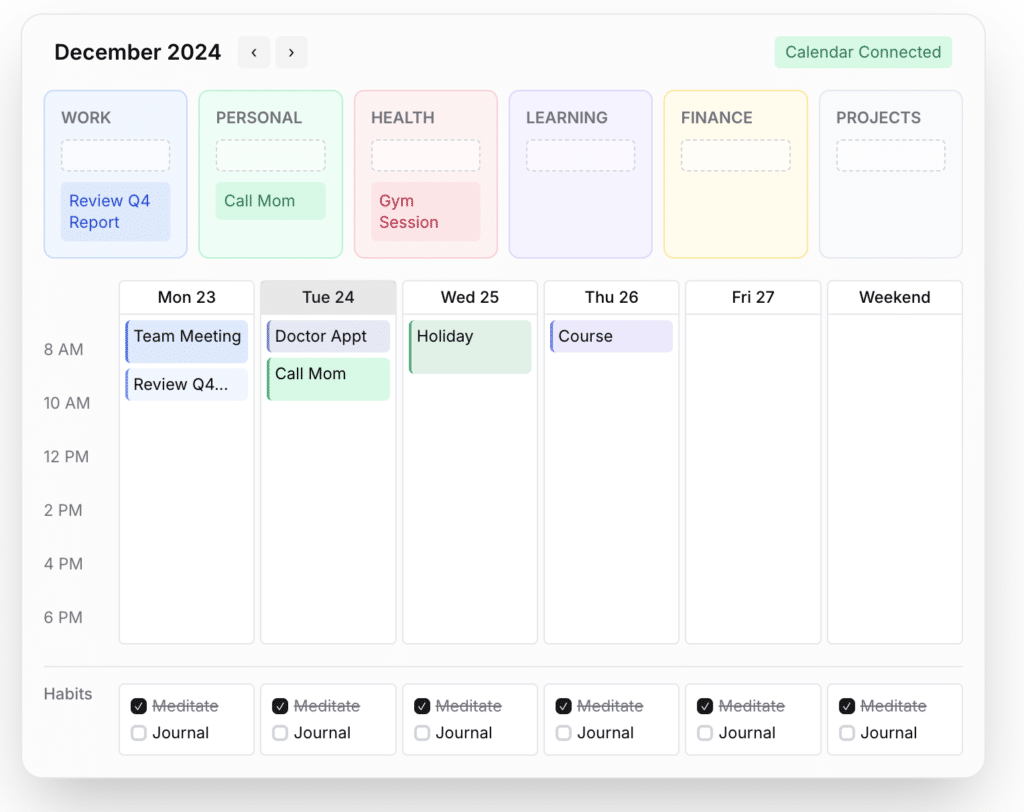Viewport: 1024px width, 812px height.
Task: Check the Journal habit for Weekend
Action: pos(847,733)
